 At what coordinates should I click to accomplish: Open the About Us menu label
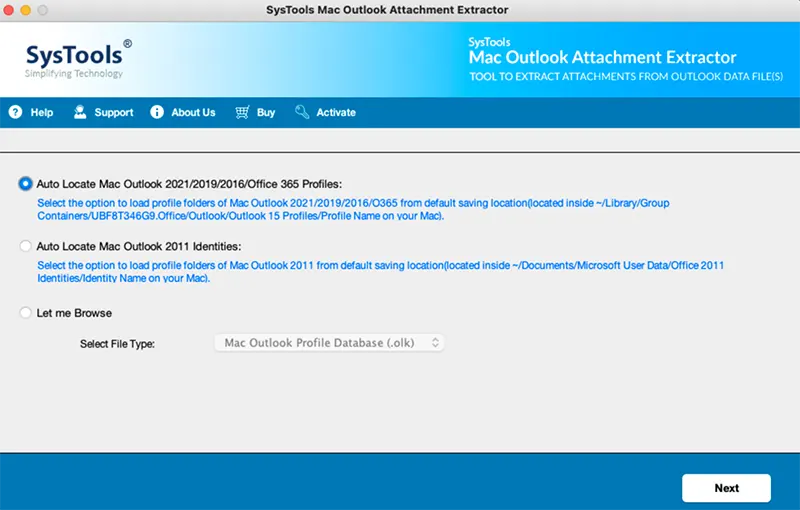tap(193, 112)
